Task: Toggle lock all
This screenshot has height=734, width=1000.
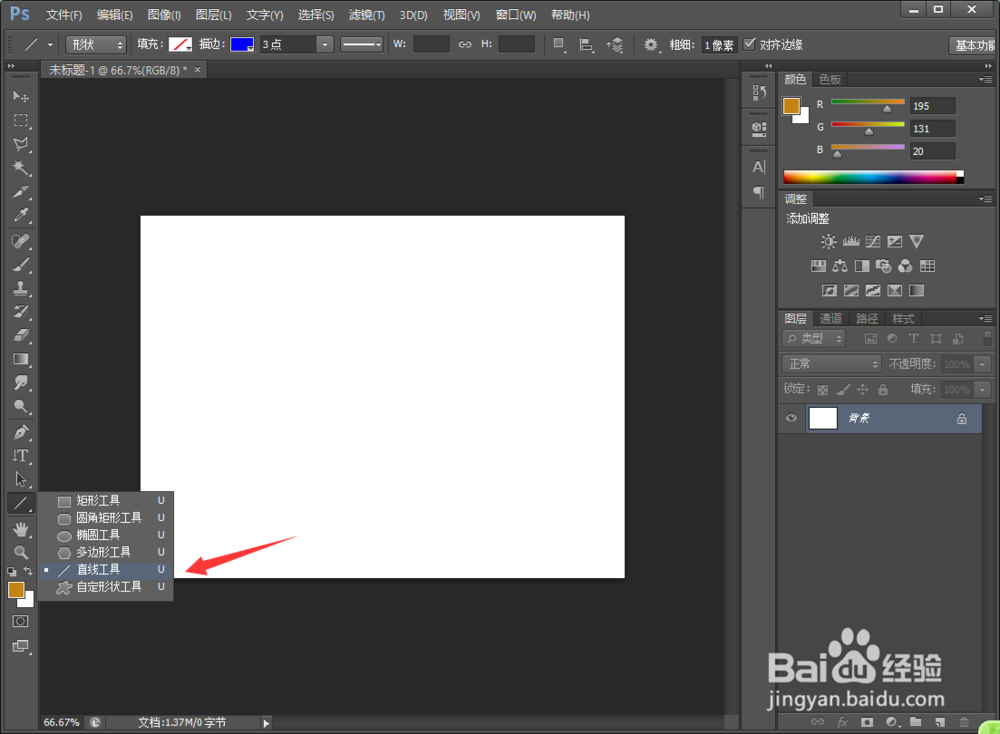Action: [883, 389]
